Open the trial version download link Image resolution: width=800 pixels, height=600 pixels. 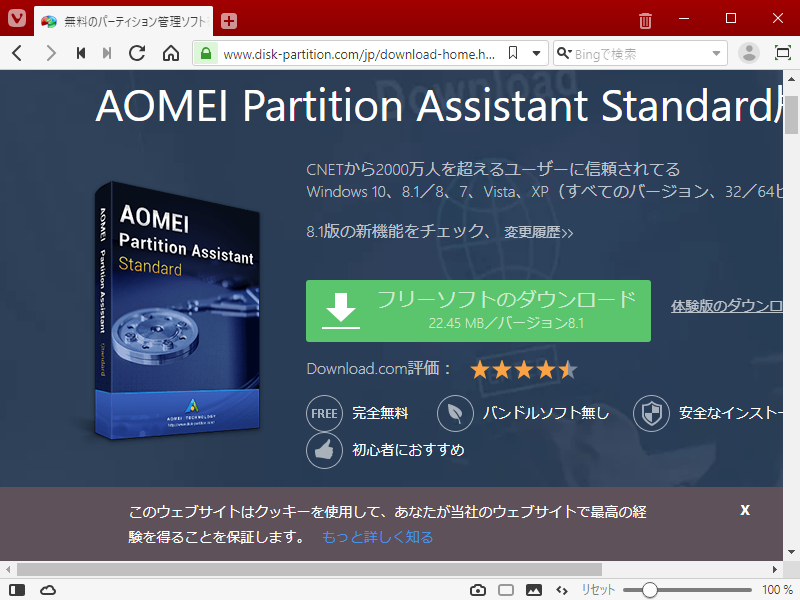(727, 306)
